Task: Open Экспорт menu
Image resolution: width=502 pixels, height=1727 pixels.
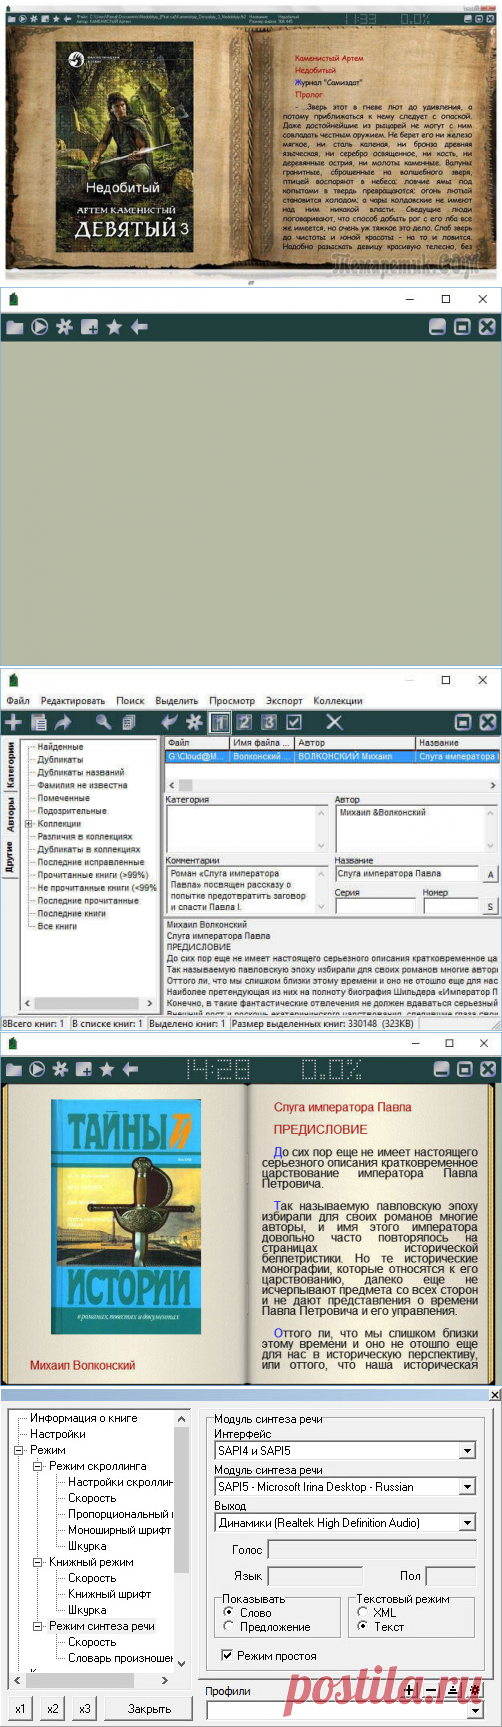Action: [284, 701]
